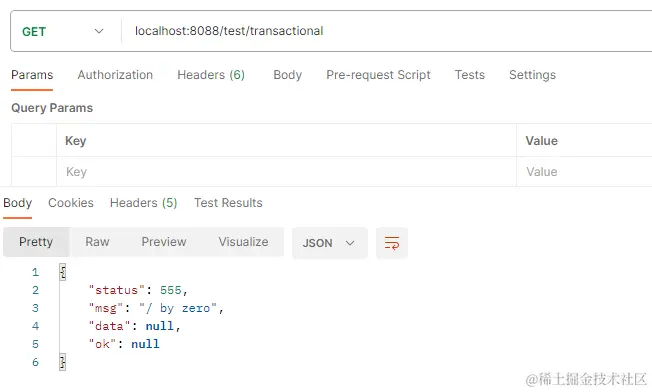This screenshot has width=652, height=392.
Task: Collapse the JSON object at line 1
Action: click(x=62, y=272)
